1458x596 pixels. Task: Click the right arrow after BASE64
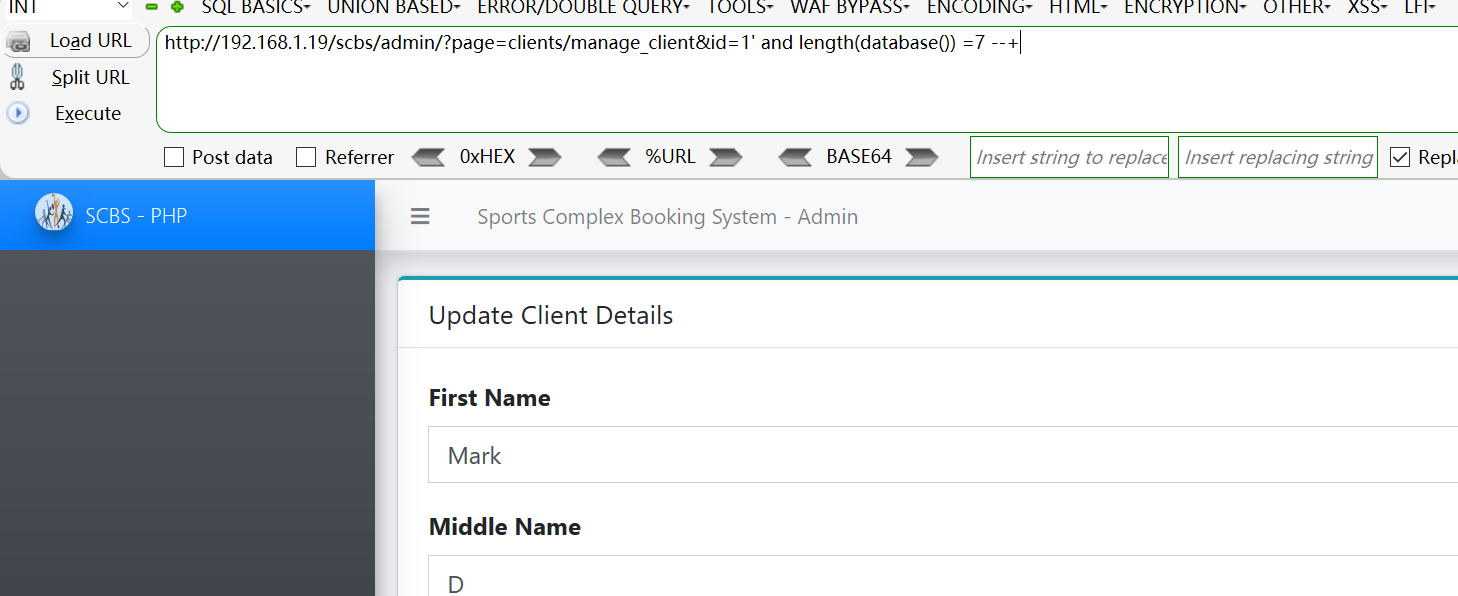[x=922, y=157]
